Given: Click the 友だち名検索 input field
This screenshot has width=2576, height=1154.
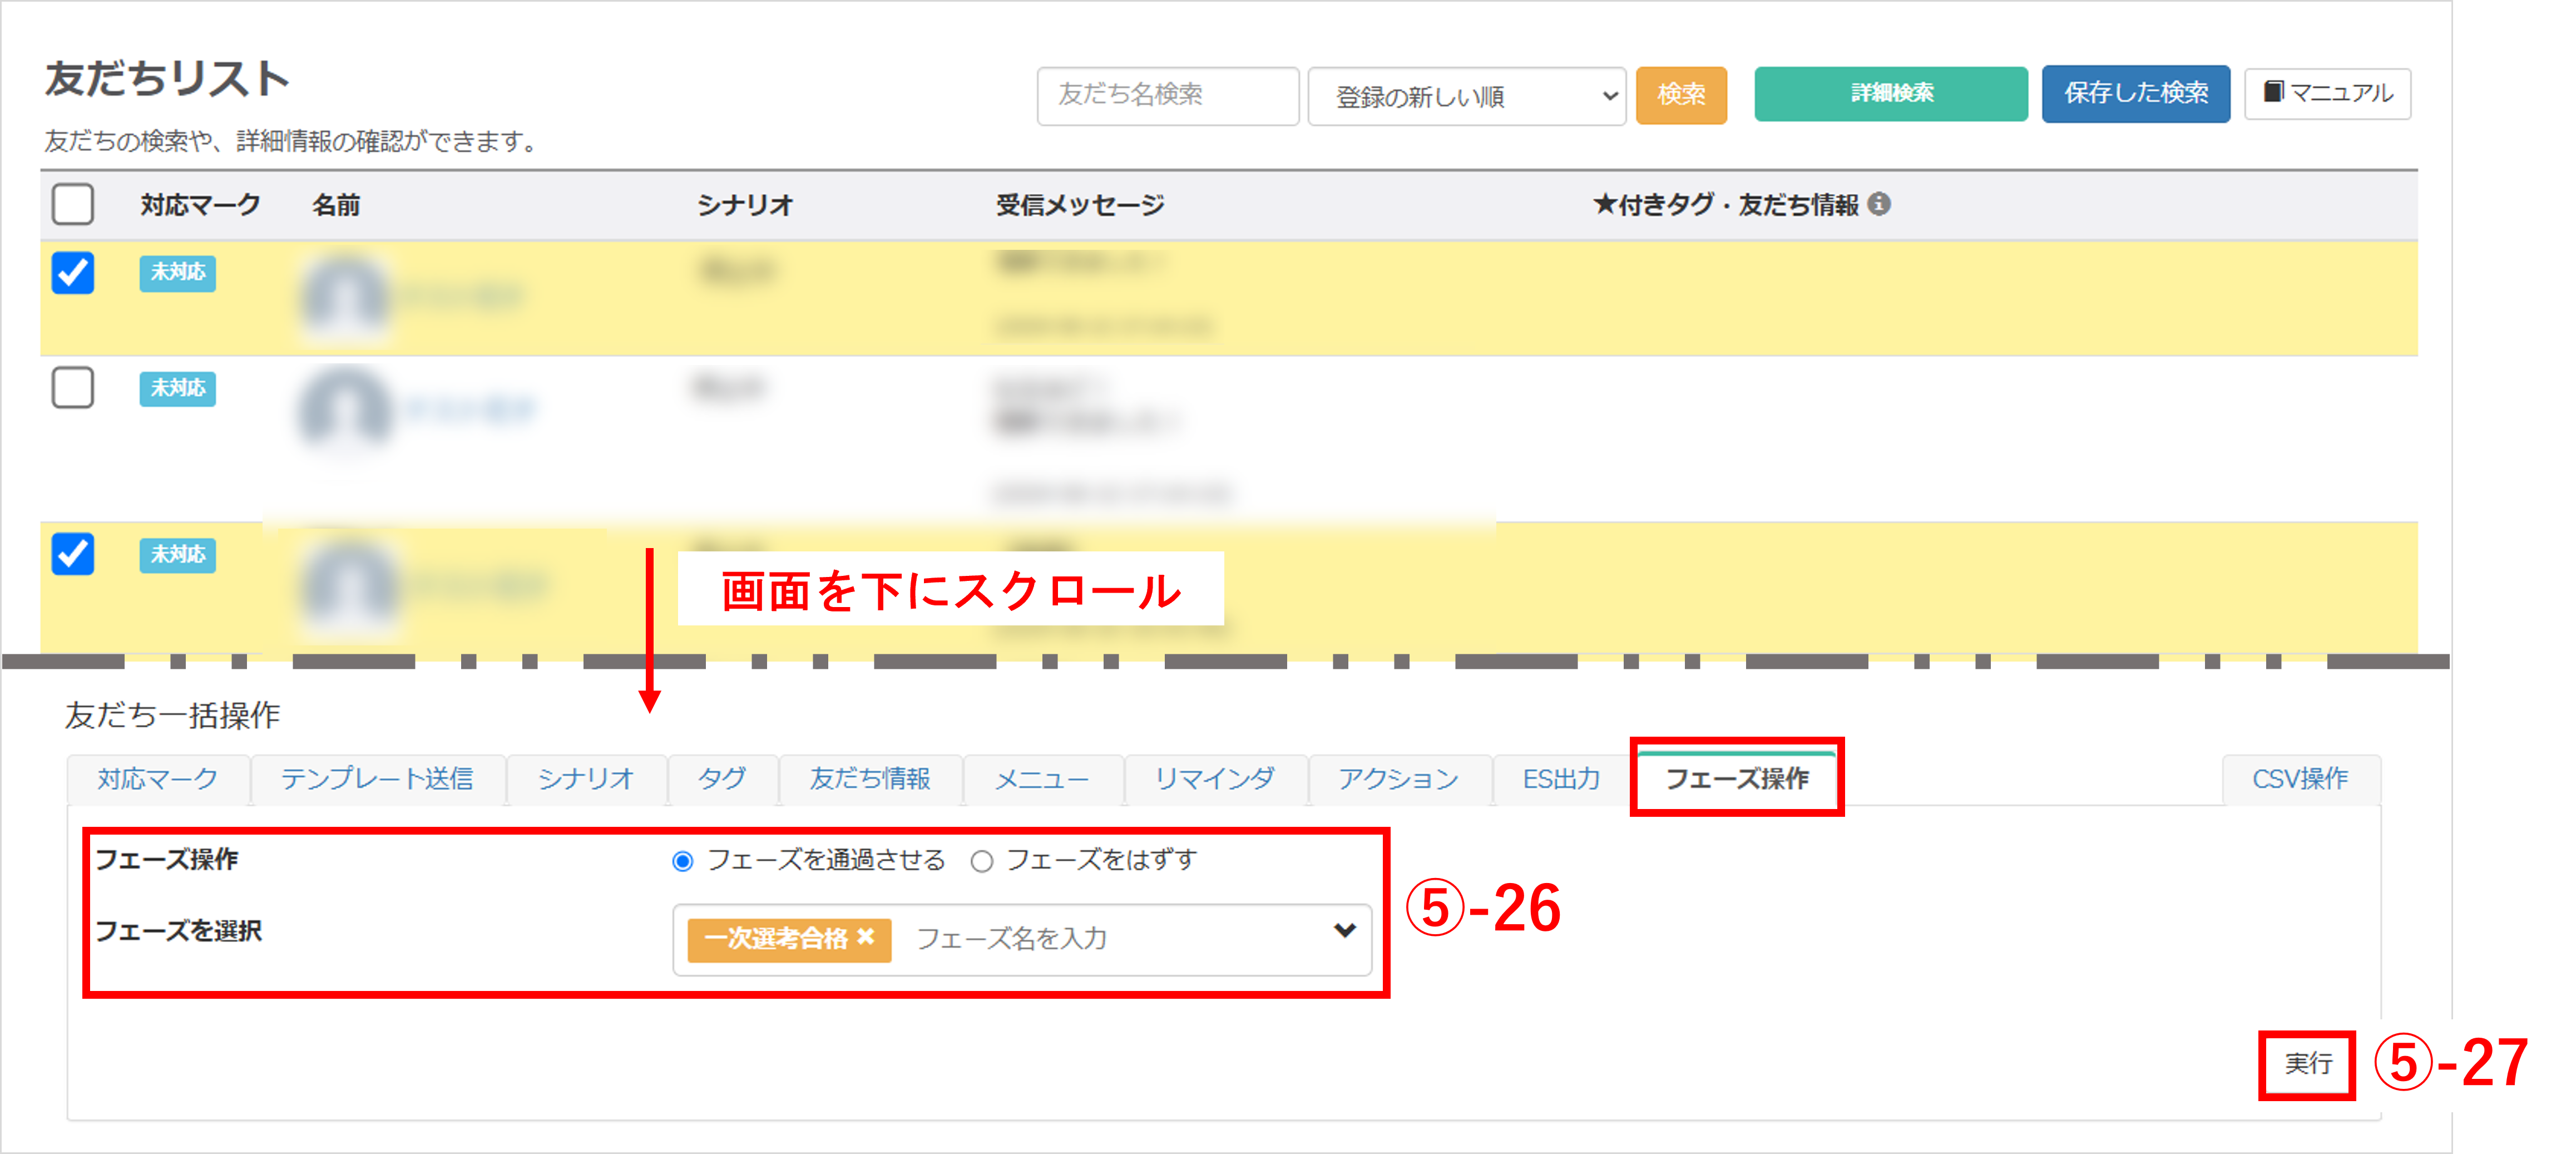Looking at the screenshot, I should (x=1167, y=95).
